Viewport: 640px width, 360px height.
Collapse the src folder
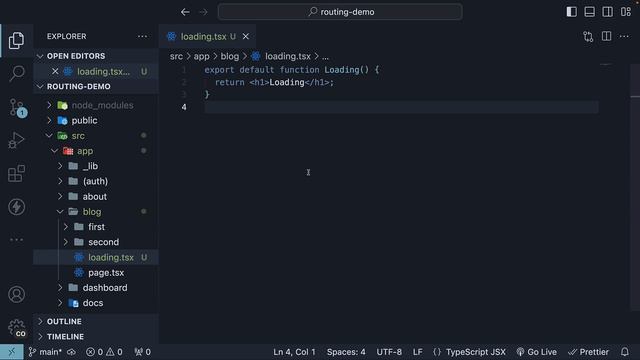[96, 136]
